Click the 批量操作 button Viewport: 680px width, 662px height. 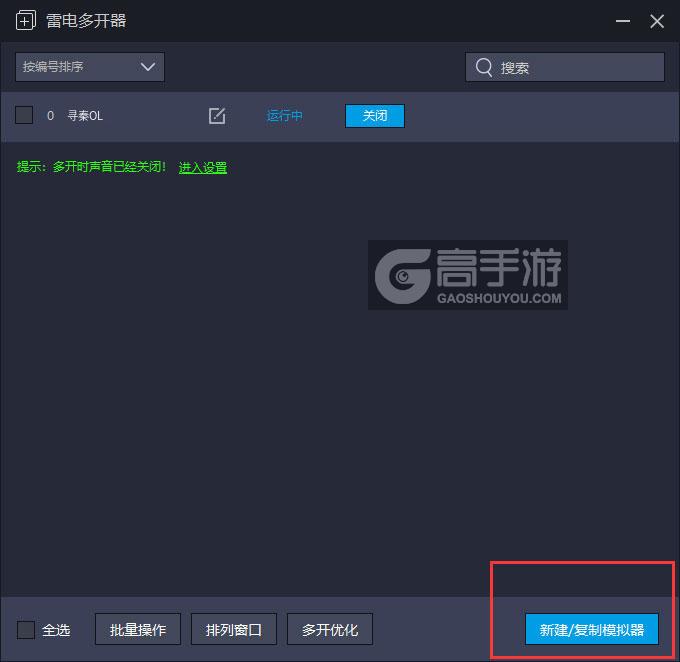tap(138, 629)
